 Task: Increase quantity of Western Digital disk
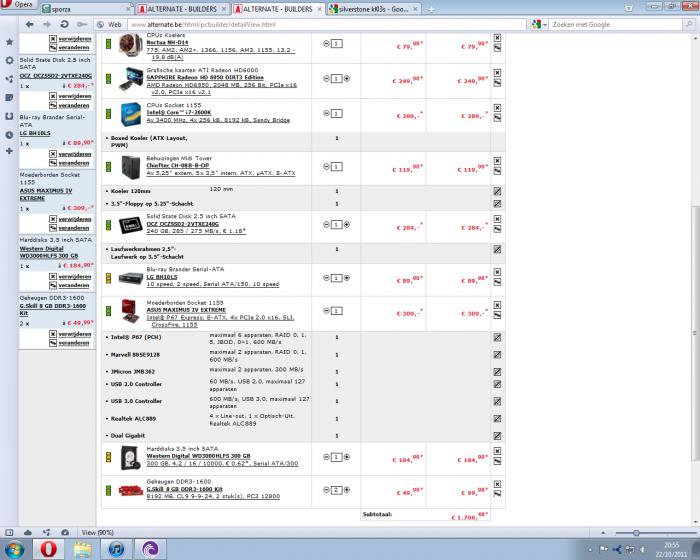(x=347, y=457)
